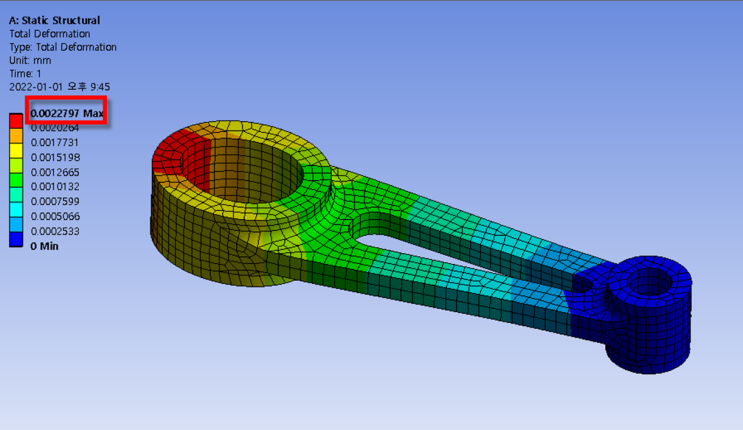Viewport: 743px width, 430px height.
Task: Click the red legend color band
Action: pyautogui.click(x=16, y=121)
